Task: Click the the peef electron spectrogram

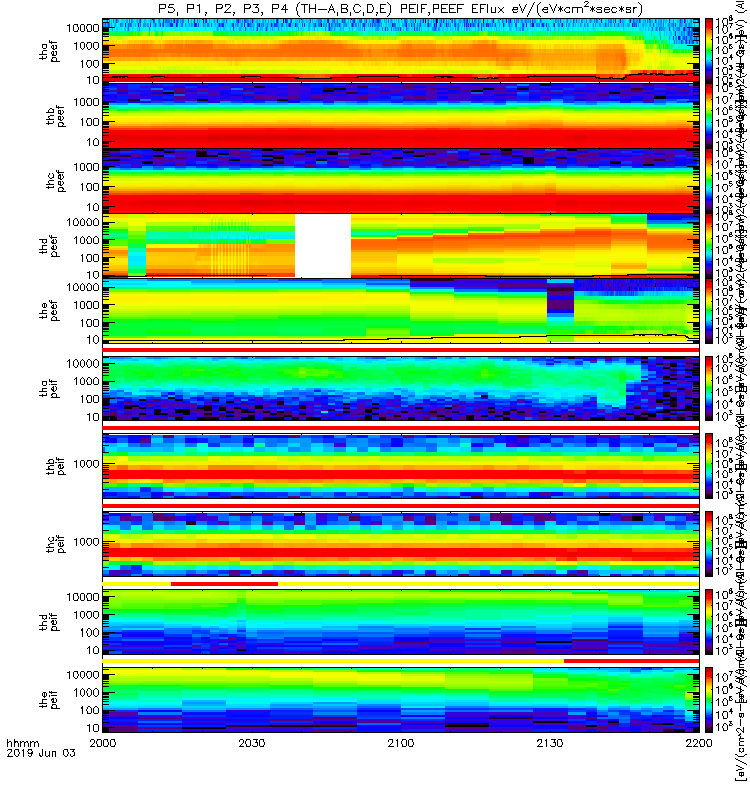Action: coord(401,311)
